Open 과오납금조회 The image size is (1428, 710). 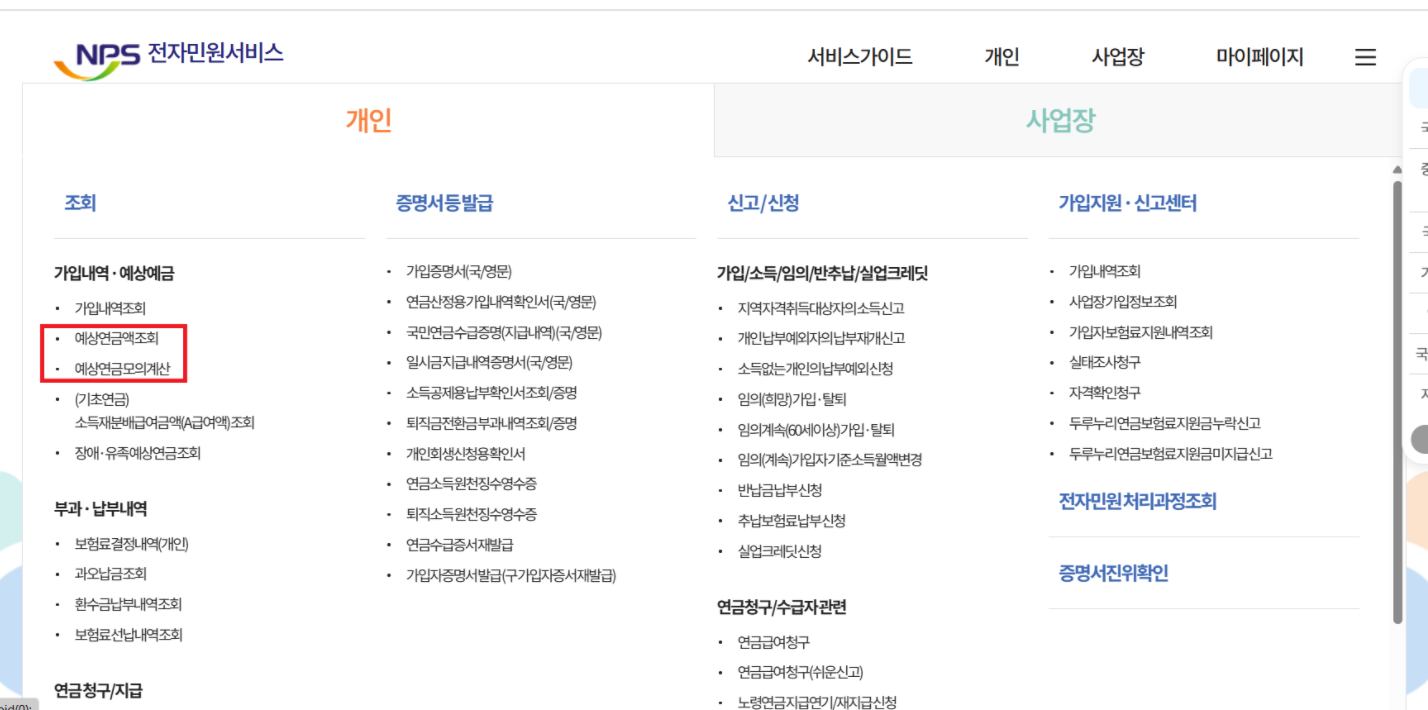point(110,574)
